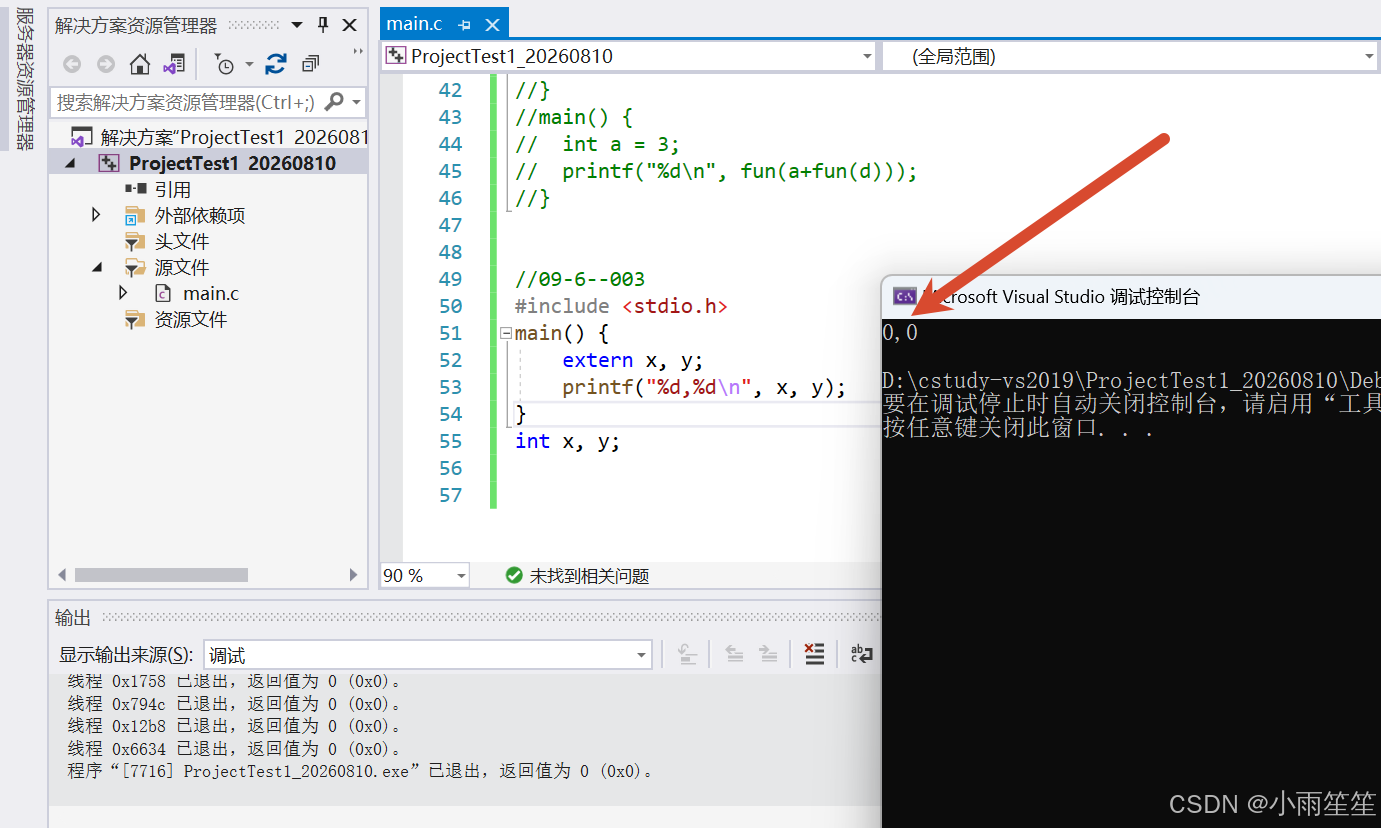Click the Back arrow in Solution Explorer toolbar
The height and width of the screenshot is (828, 1381).
(x=72, y=64)
